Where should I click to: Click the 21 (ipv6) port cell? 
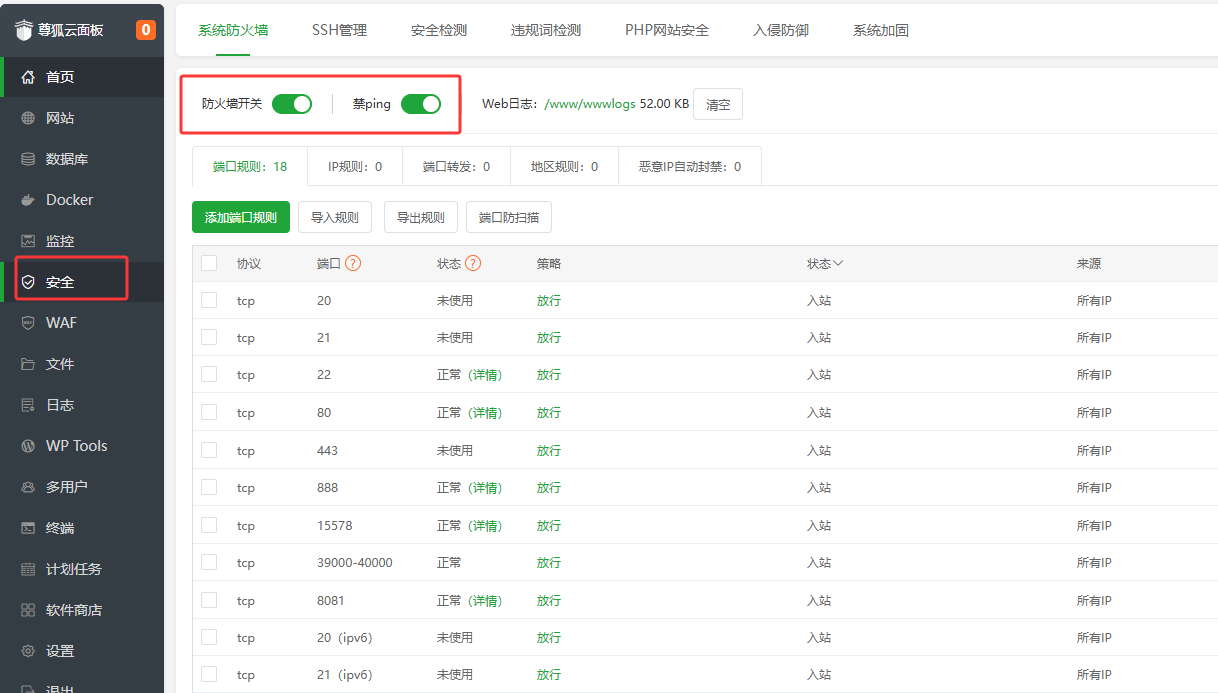click(x=345, y=675)
